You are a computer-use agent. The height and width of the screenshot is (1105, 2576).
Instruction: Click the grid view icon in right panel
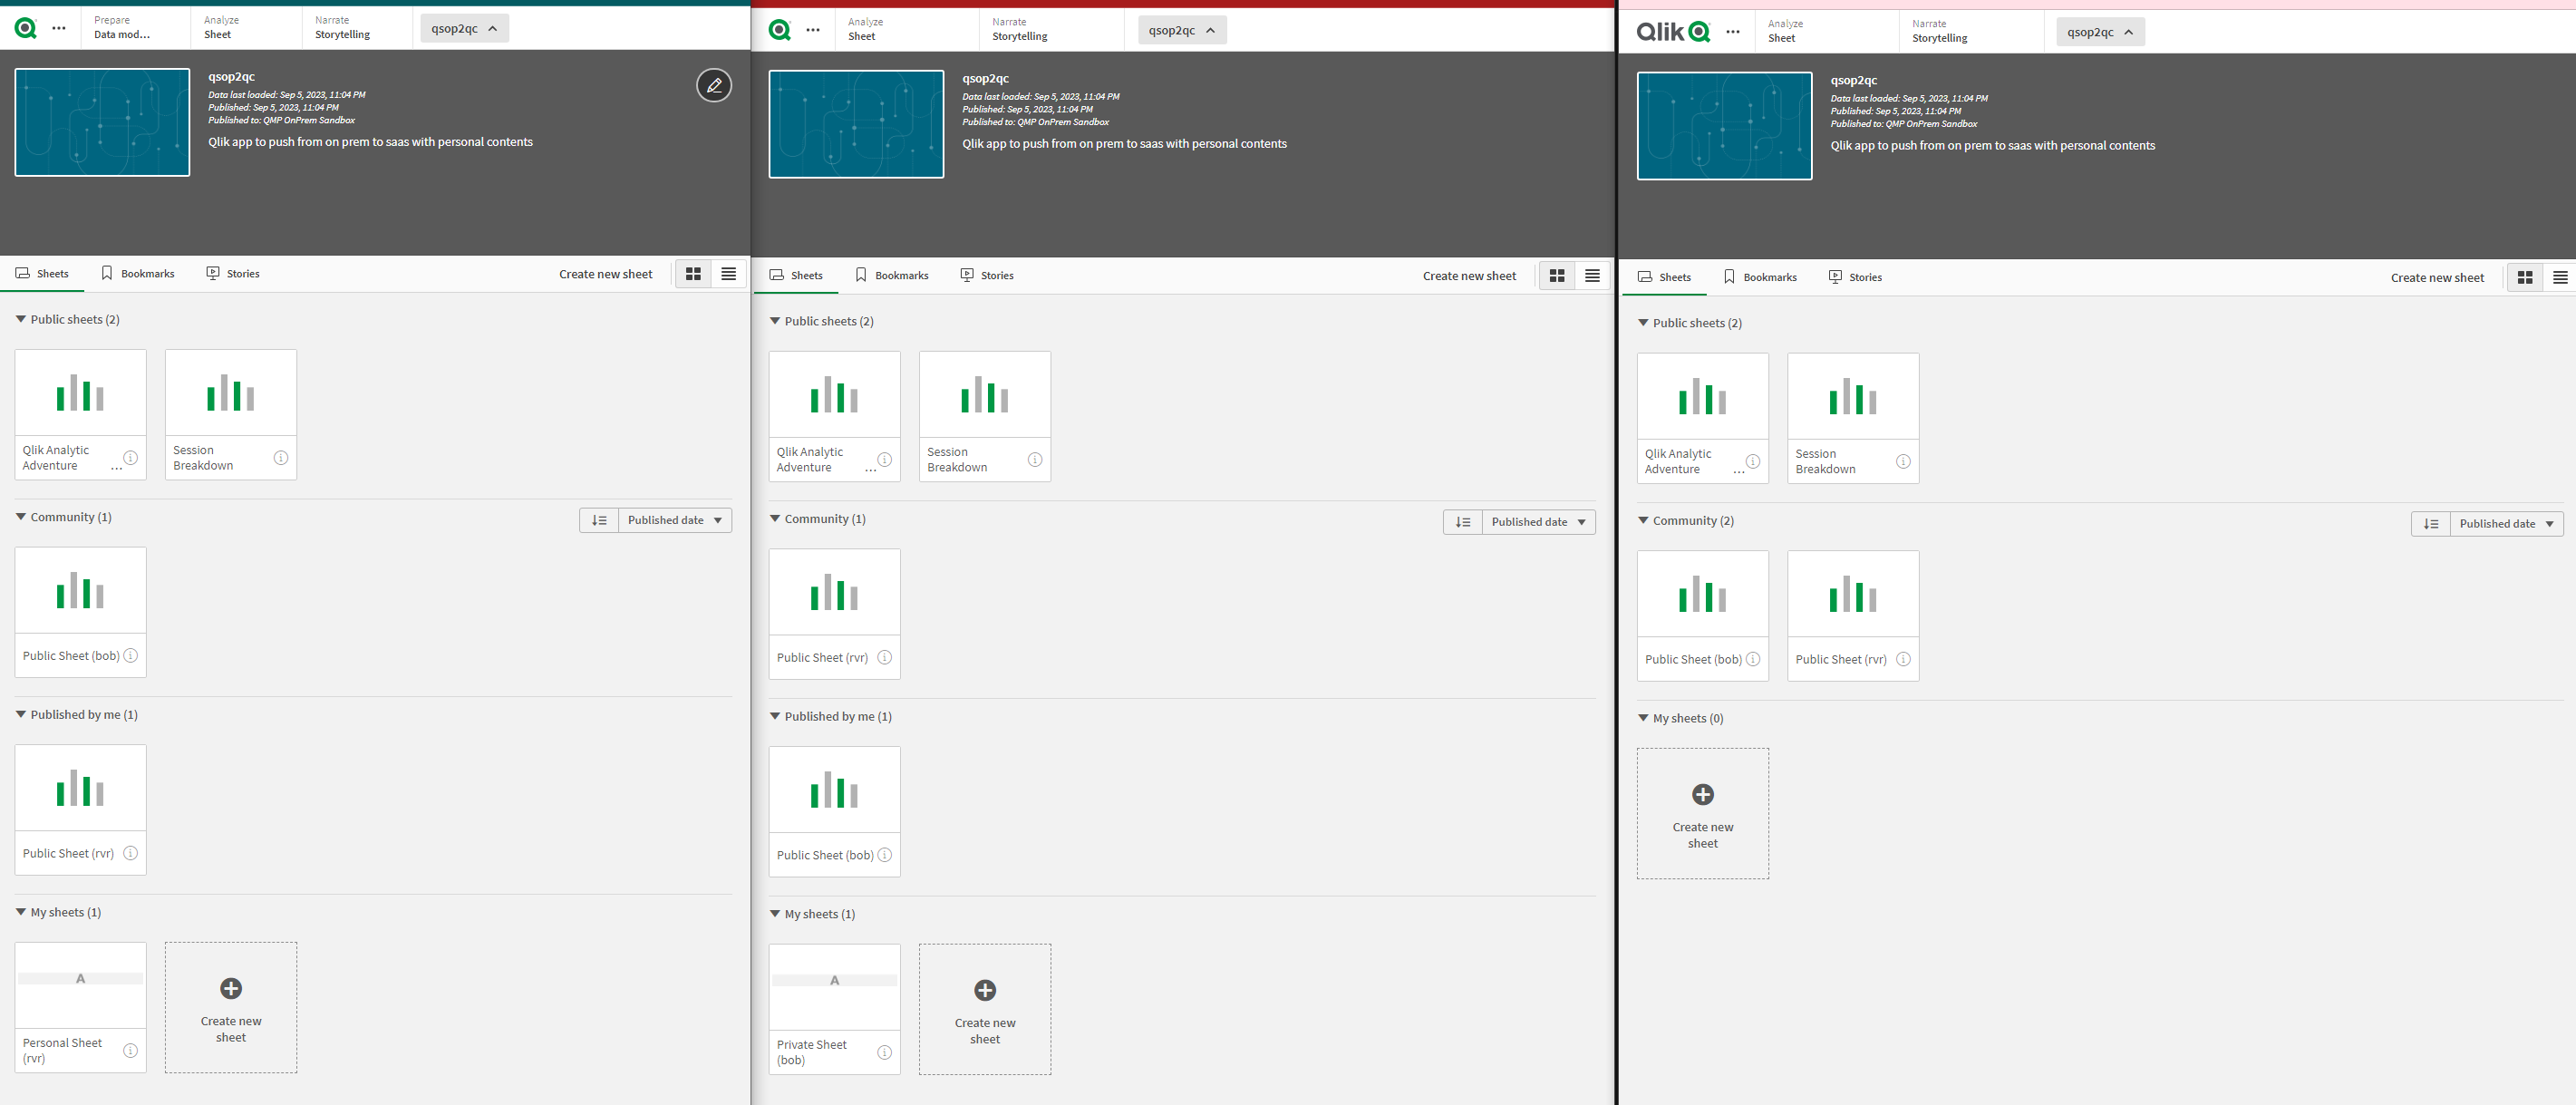coord(2525,276)
